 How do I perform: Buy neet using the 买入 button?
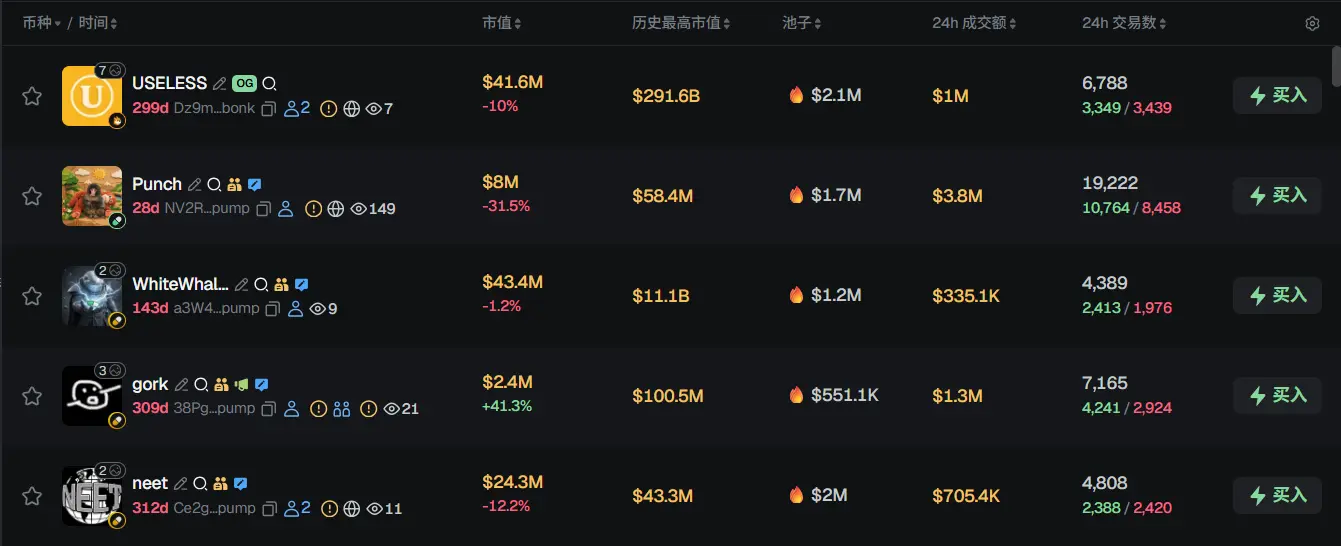(1277, 495)
